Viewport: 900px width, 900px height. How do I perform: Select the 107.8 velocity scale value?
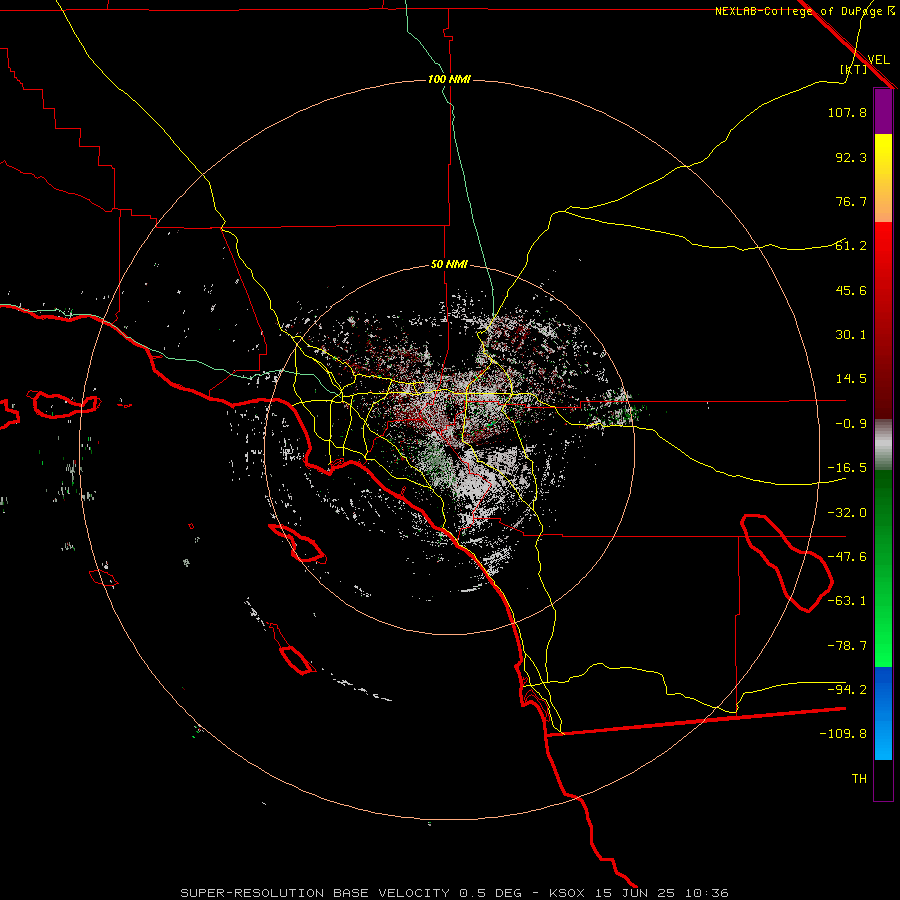[847, 112]
